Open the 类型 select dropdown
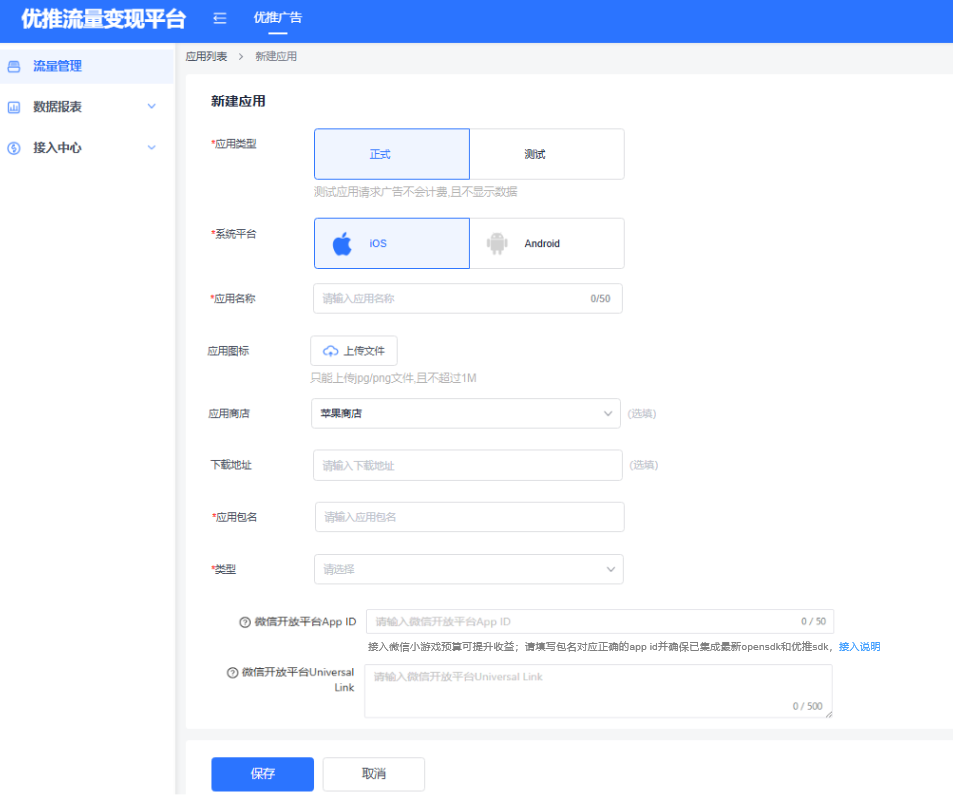Image resolution: width=953 pixels, height=796 pixels. (x=468, y=569)
